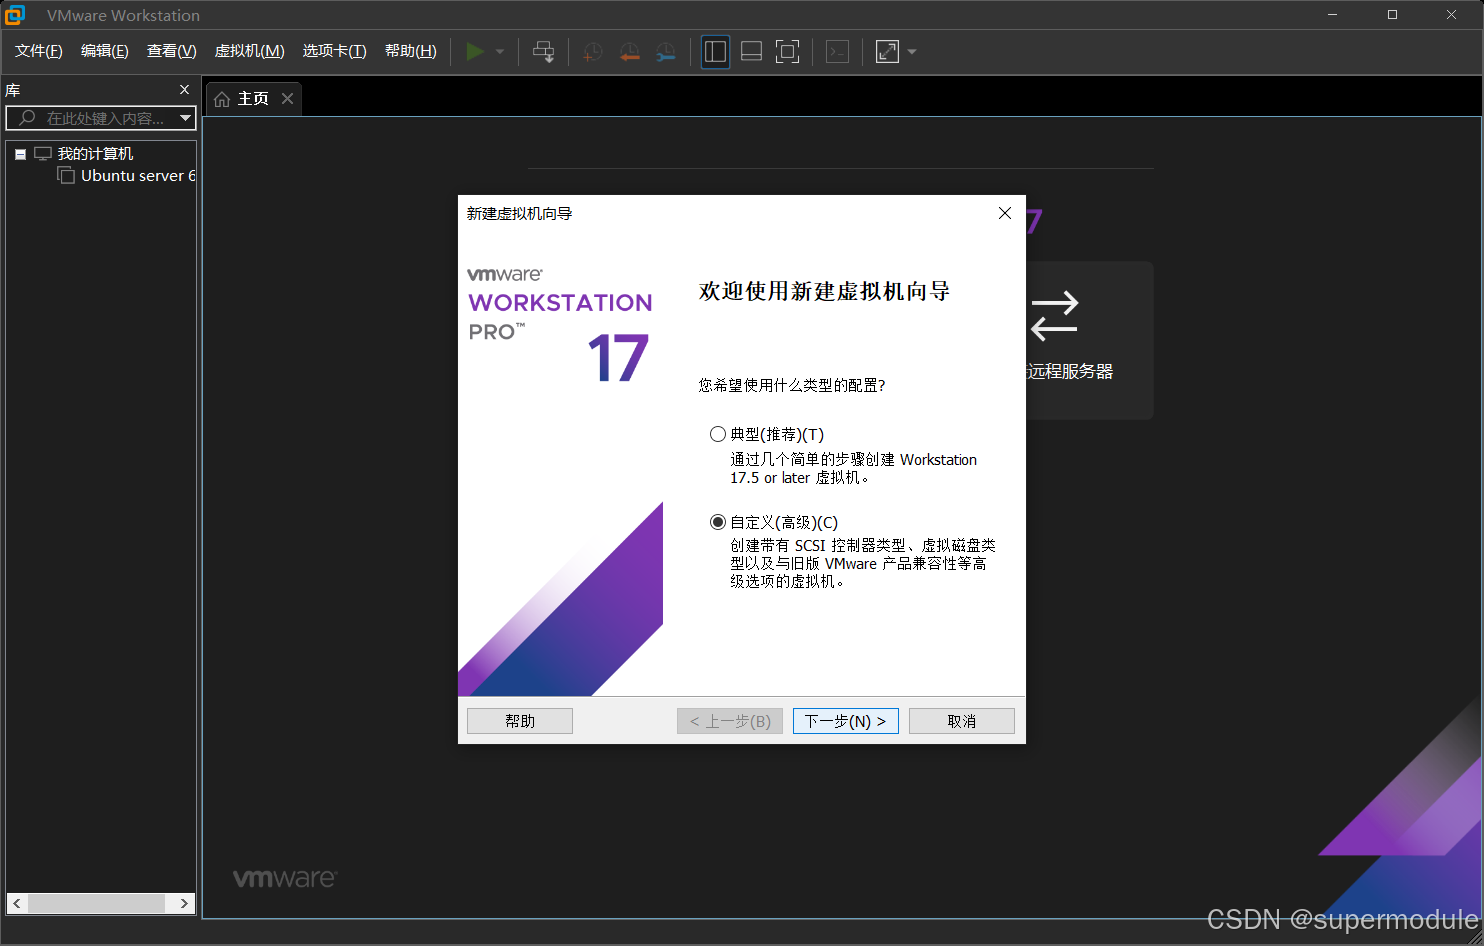Open the 编辑(E) menu
The image size is (1484, 946).
(x=105, y=51)
